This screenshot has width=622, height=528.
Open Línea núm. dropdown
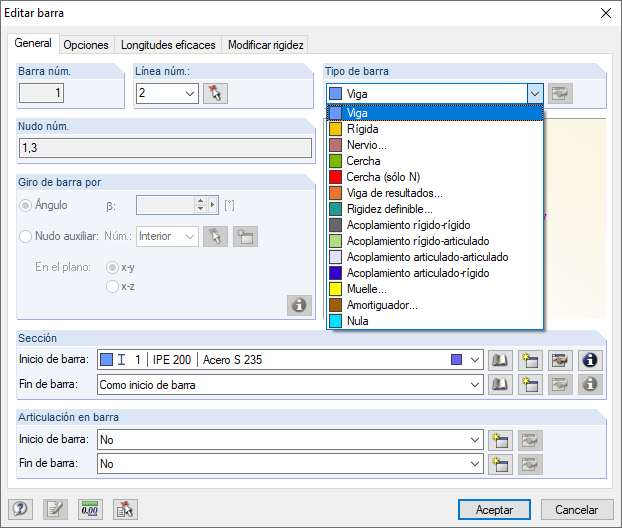point(190,94)
